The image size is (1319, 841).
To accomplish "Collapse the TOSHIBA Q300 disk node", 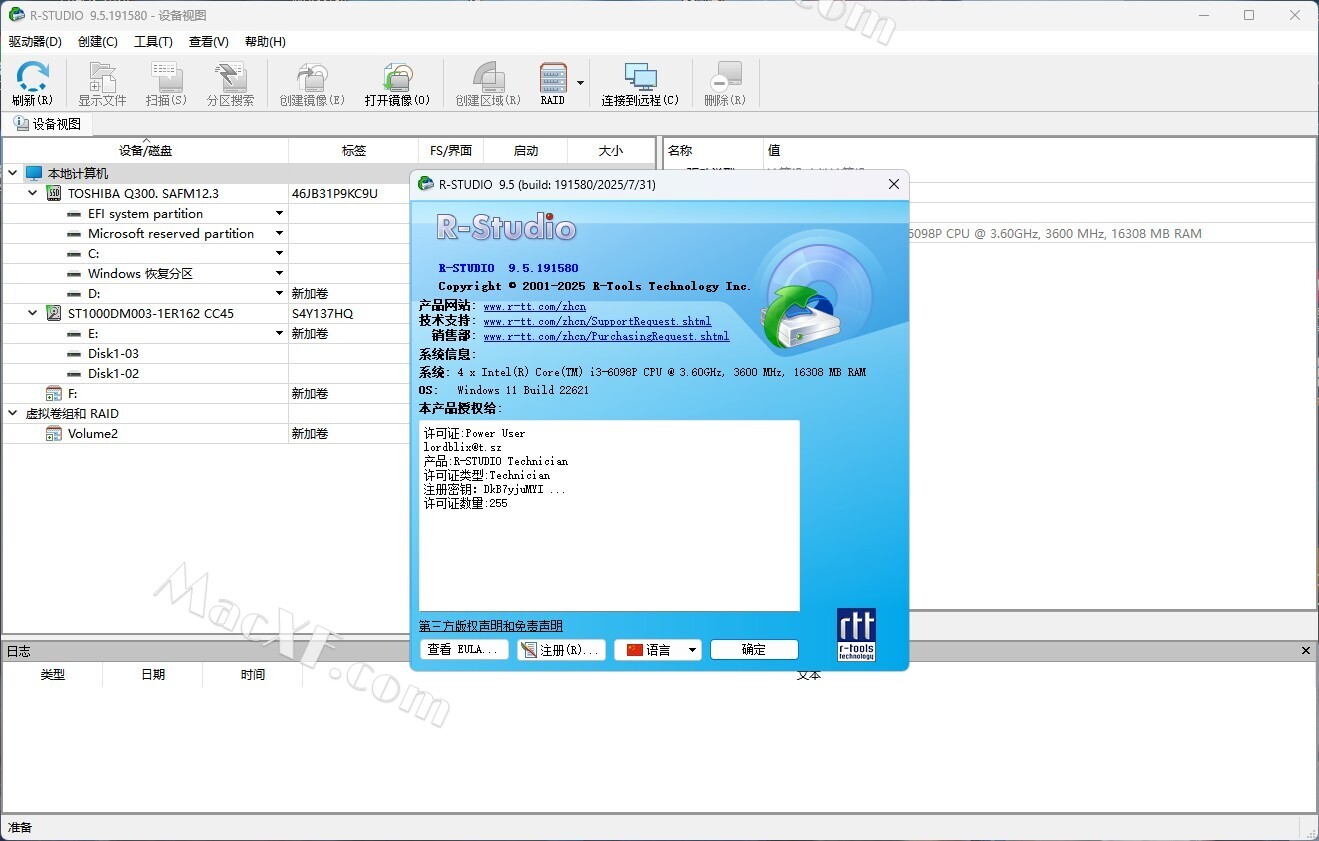I will [x=32, y=193].
